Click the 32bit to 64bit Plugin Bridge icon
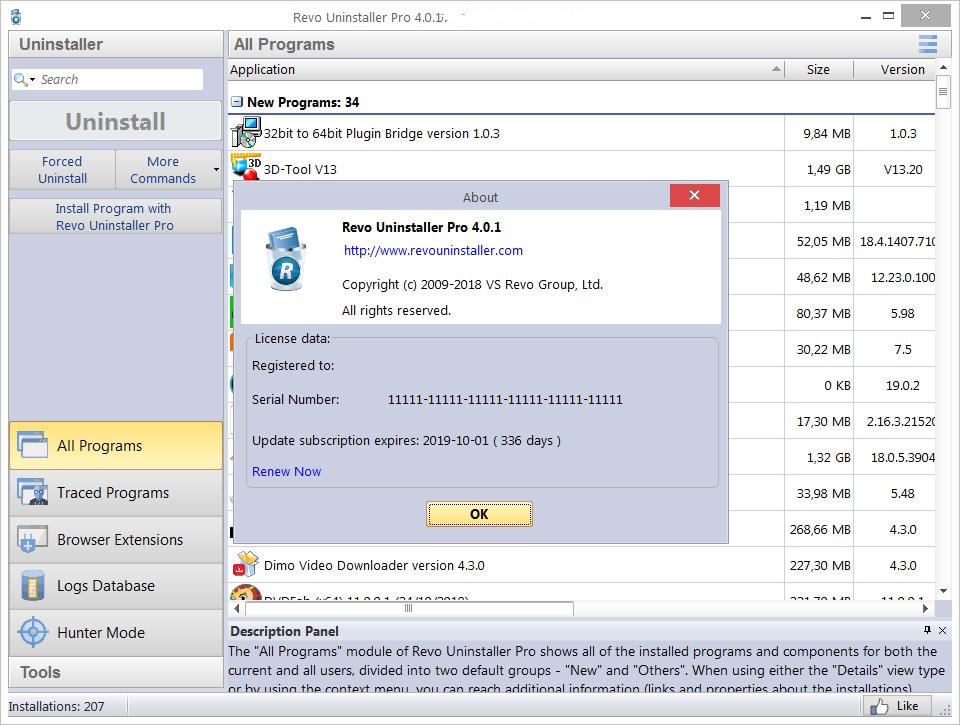 tap(246, 132)
